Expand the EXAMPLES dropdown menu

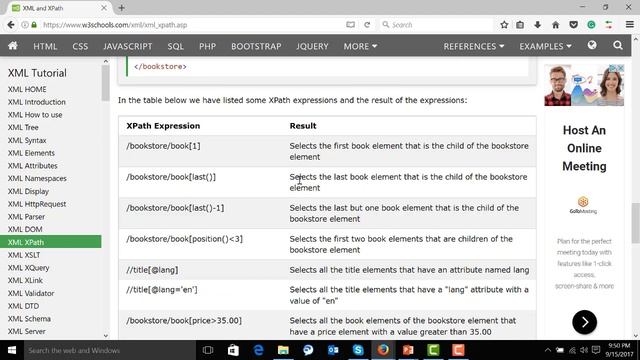pyautogui.click(x=545, y=46)
